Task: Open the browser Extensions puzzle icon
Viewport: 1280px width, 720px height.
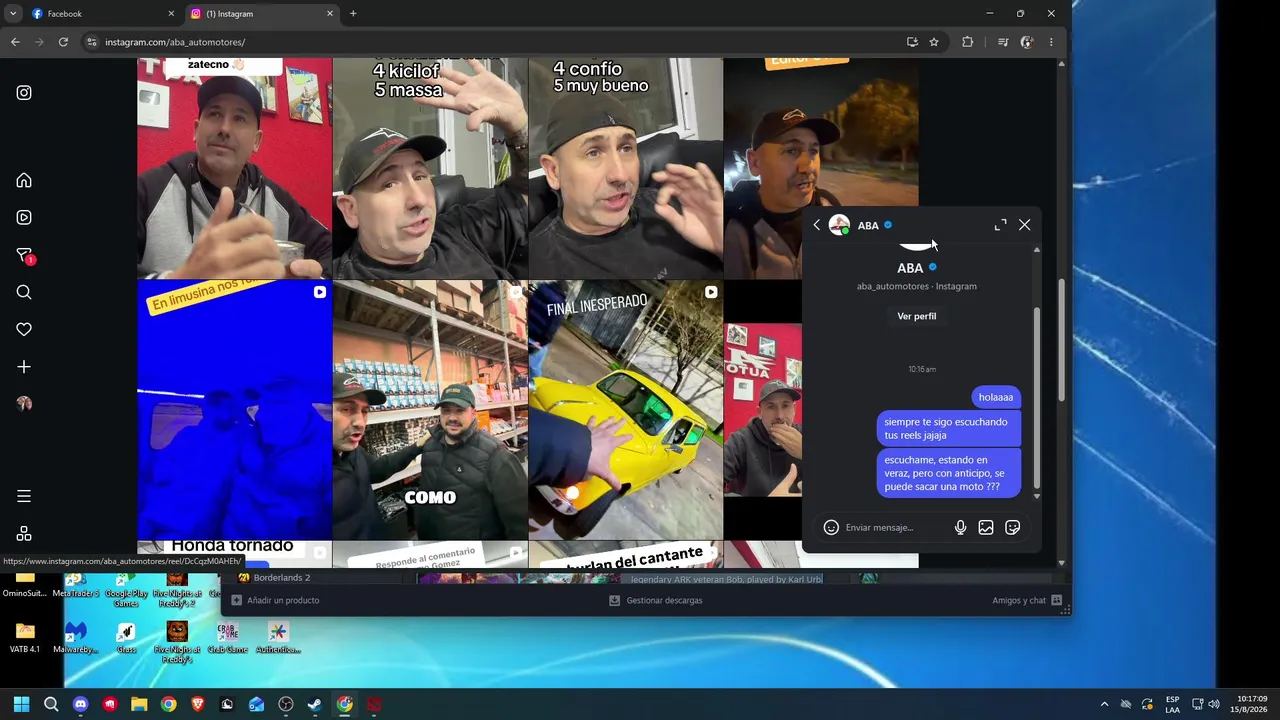Action: coord(967,42)
